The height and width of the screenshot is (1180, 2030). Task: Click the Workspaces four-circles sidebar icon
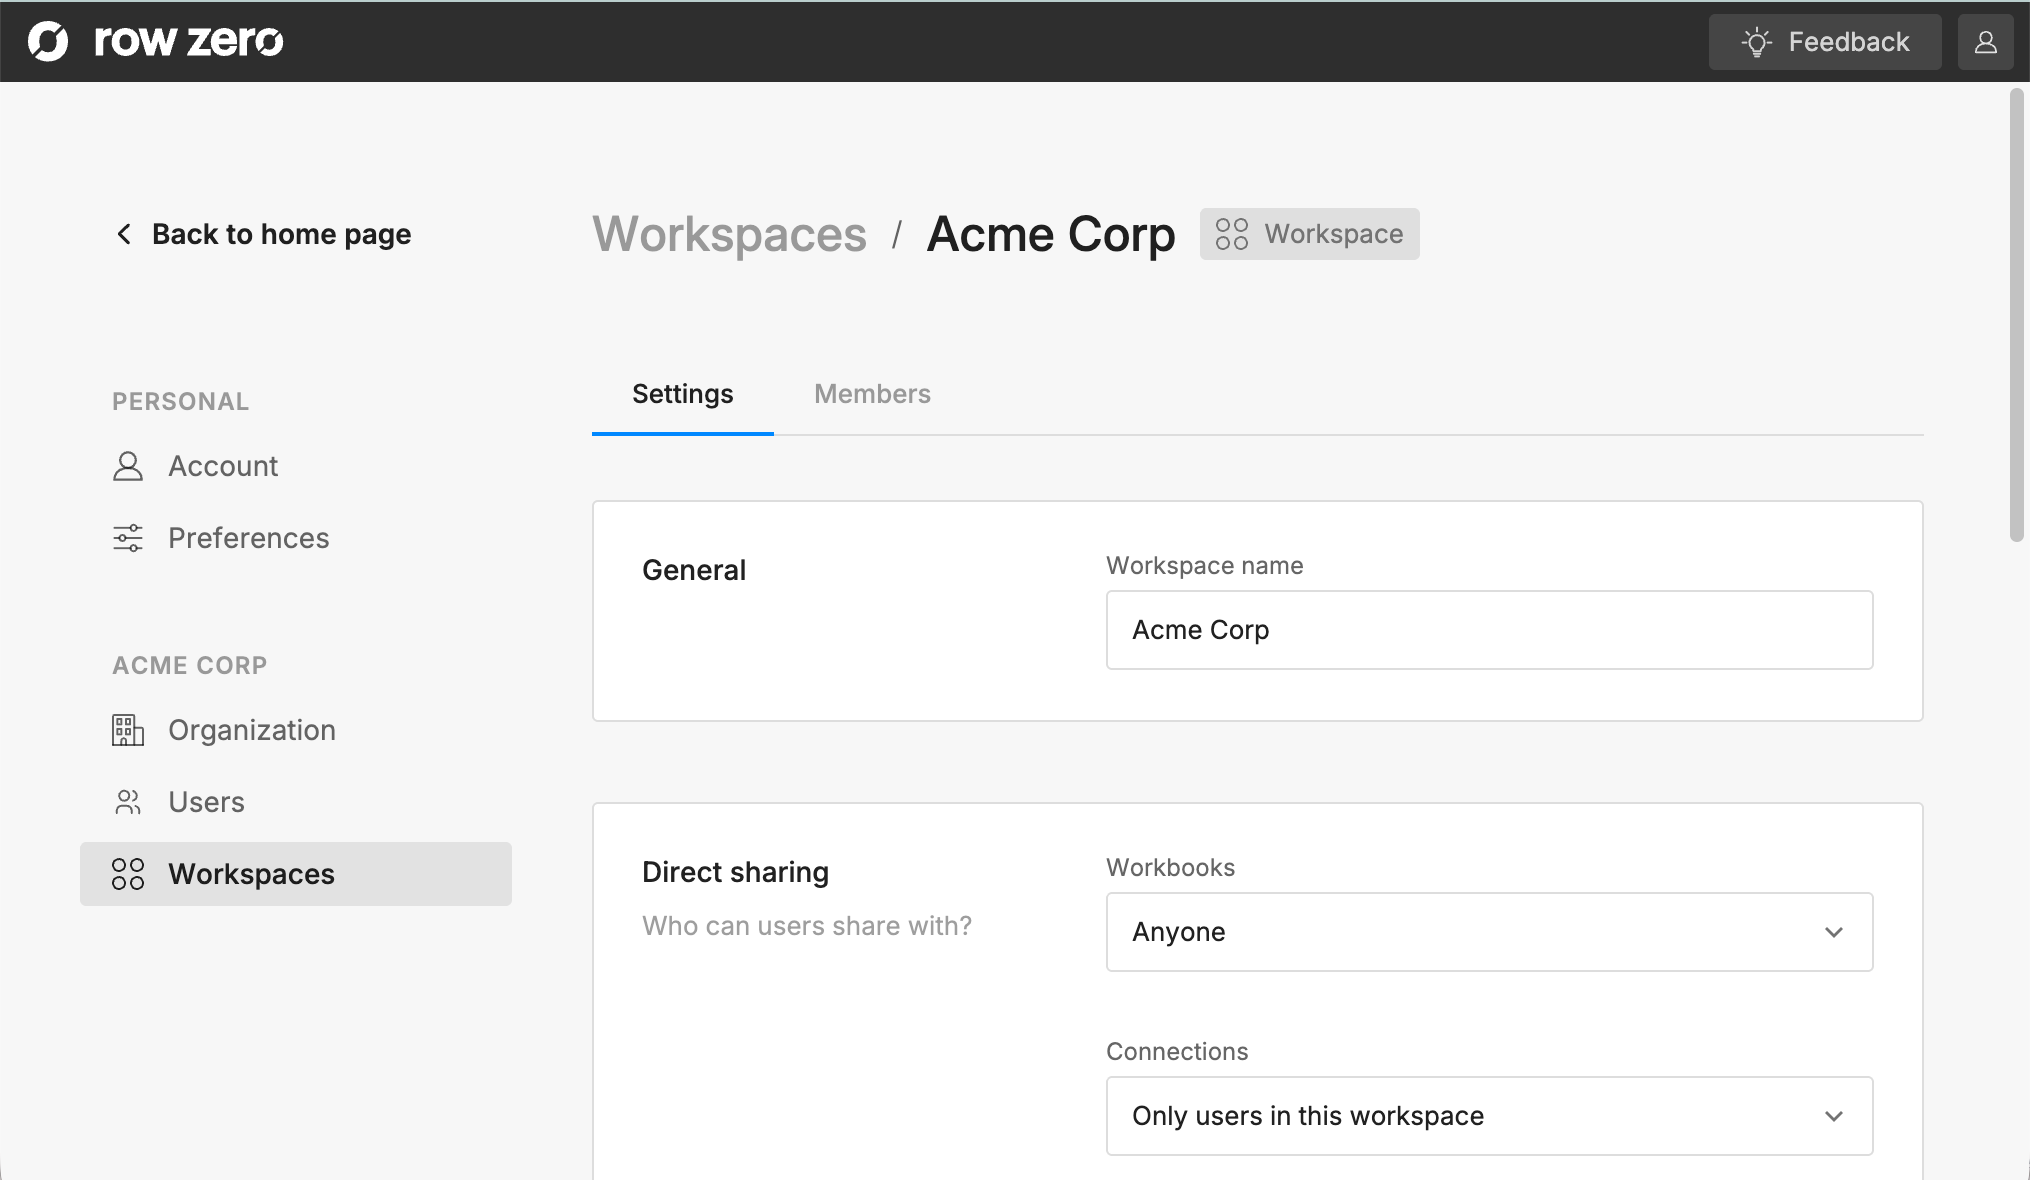point(128,874)
